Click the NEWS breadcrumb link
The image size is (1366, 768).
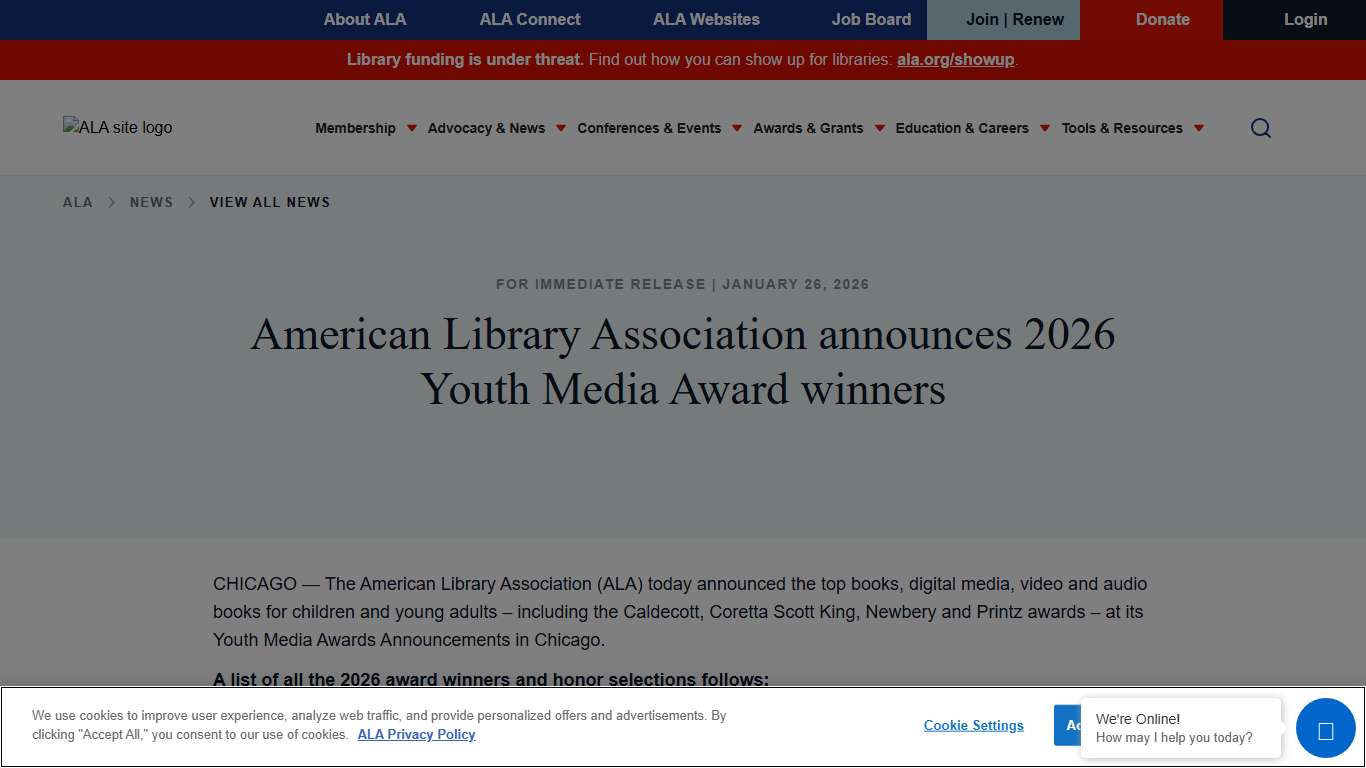point(151,202)
